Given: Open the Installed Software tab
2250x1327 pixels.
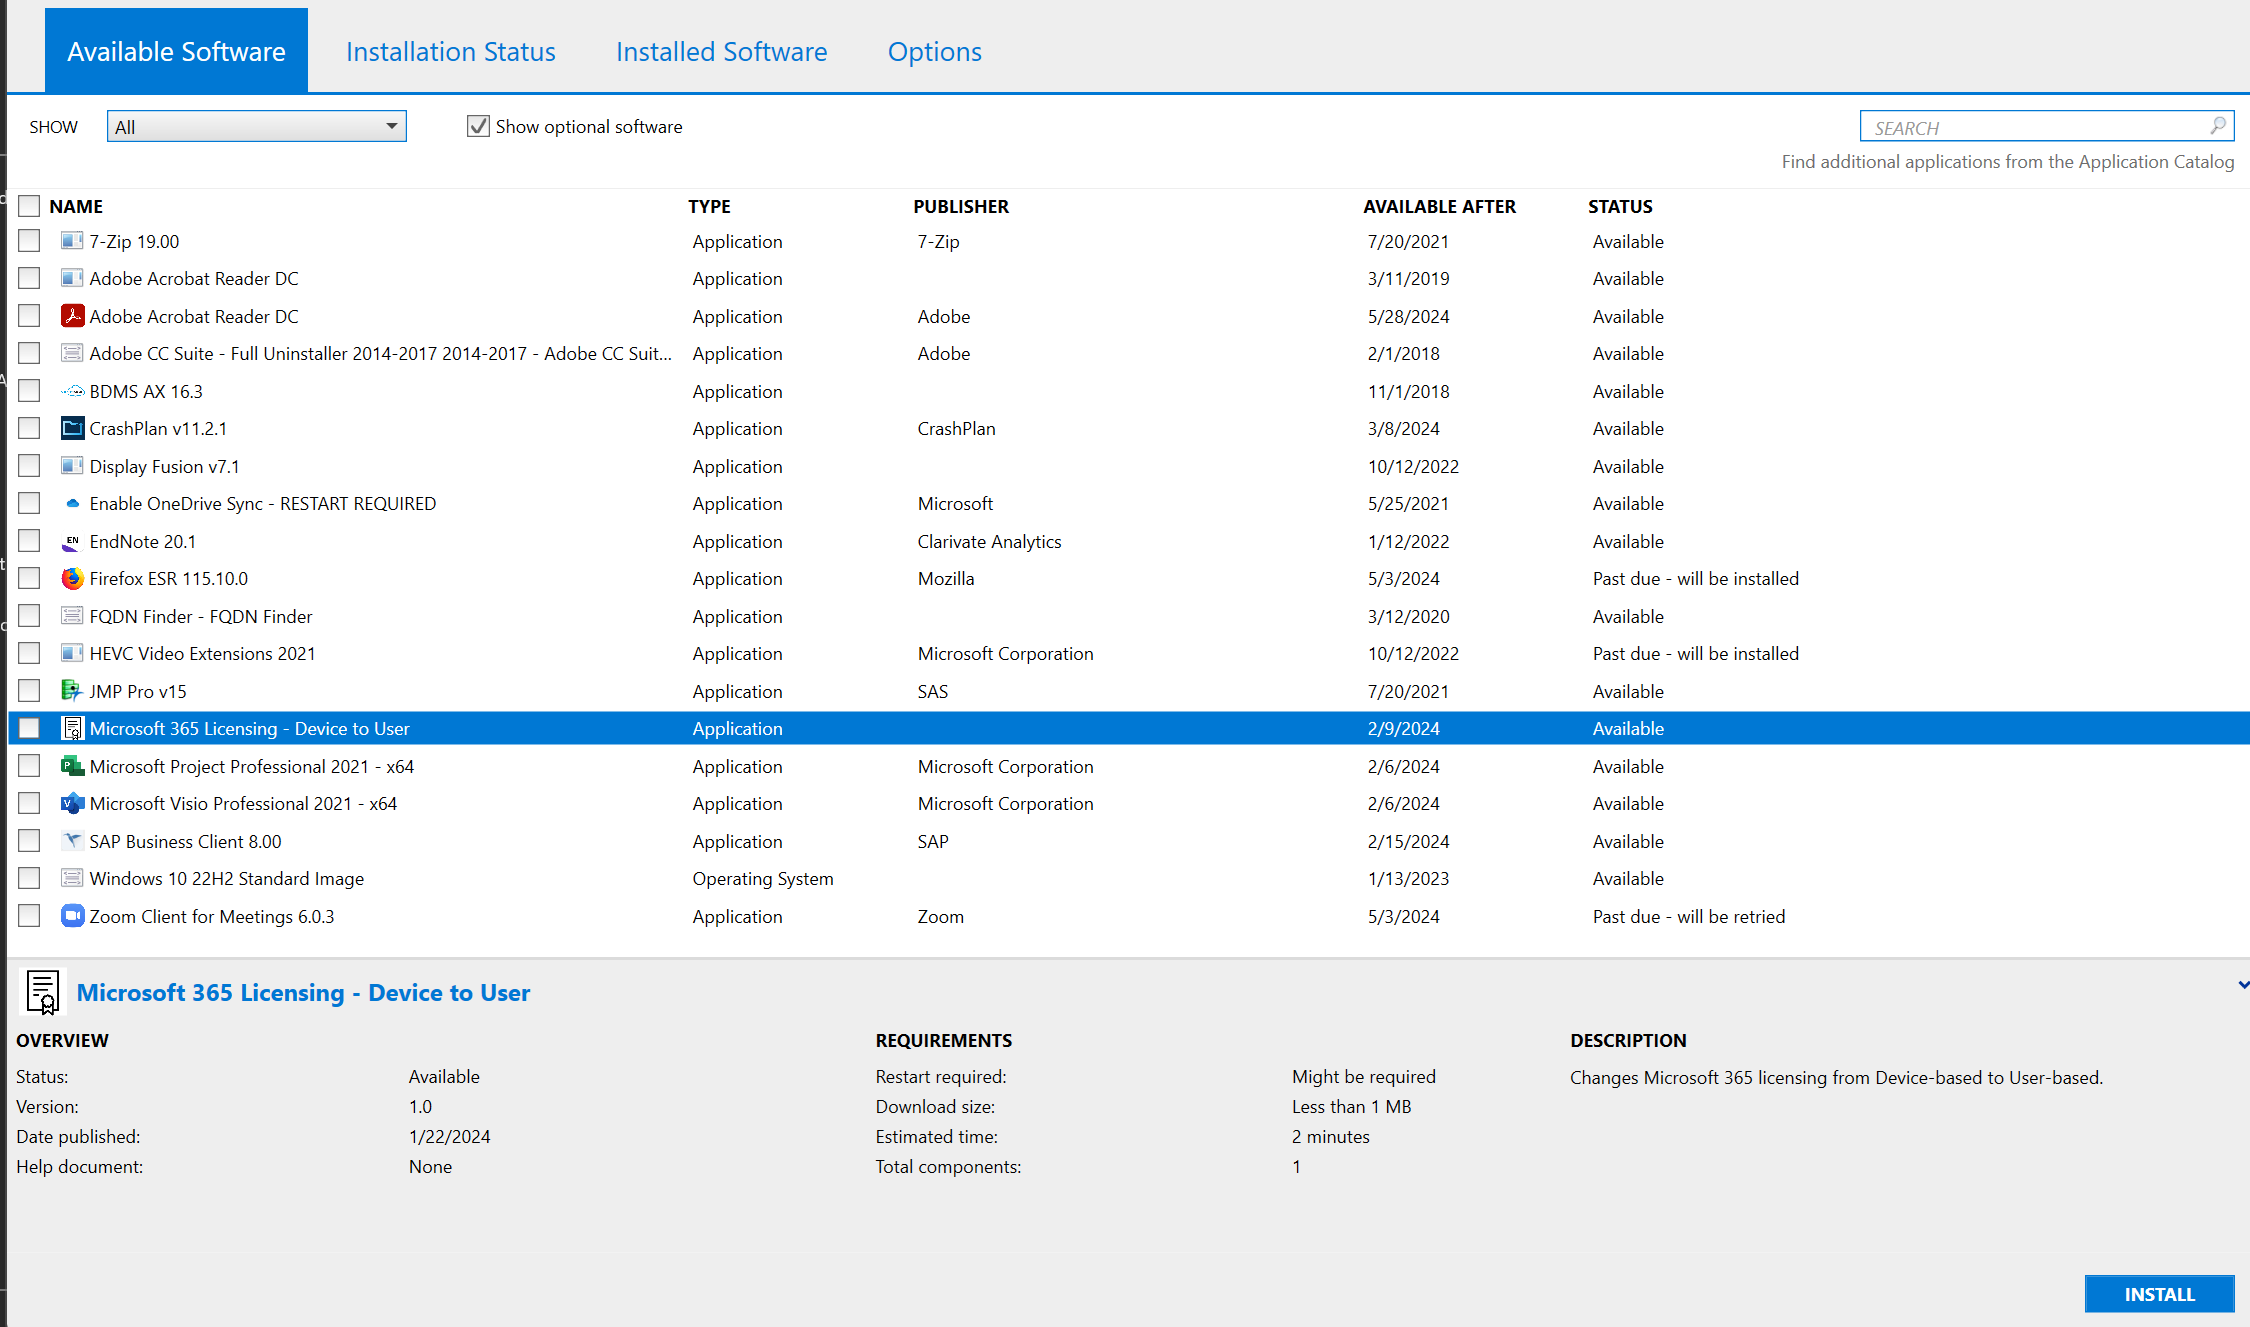Looking at the screenshot, I should 721,51.
